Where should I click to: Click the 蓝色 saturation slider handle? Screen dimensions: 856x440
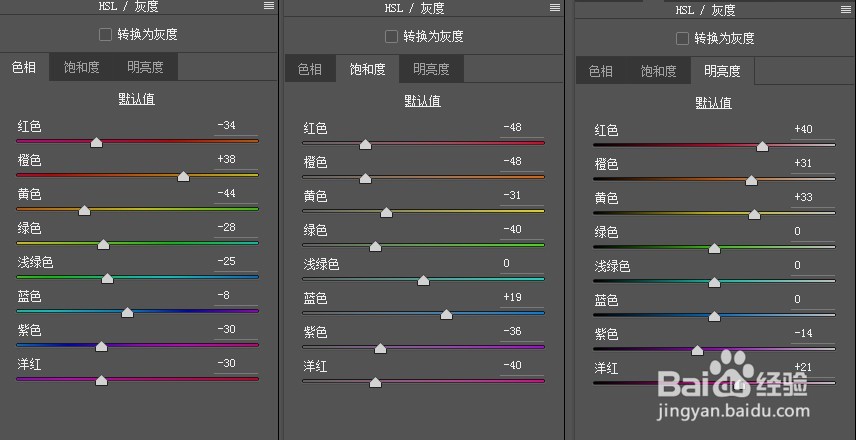coord(446,314)
